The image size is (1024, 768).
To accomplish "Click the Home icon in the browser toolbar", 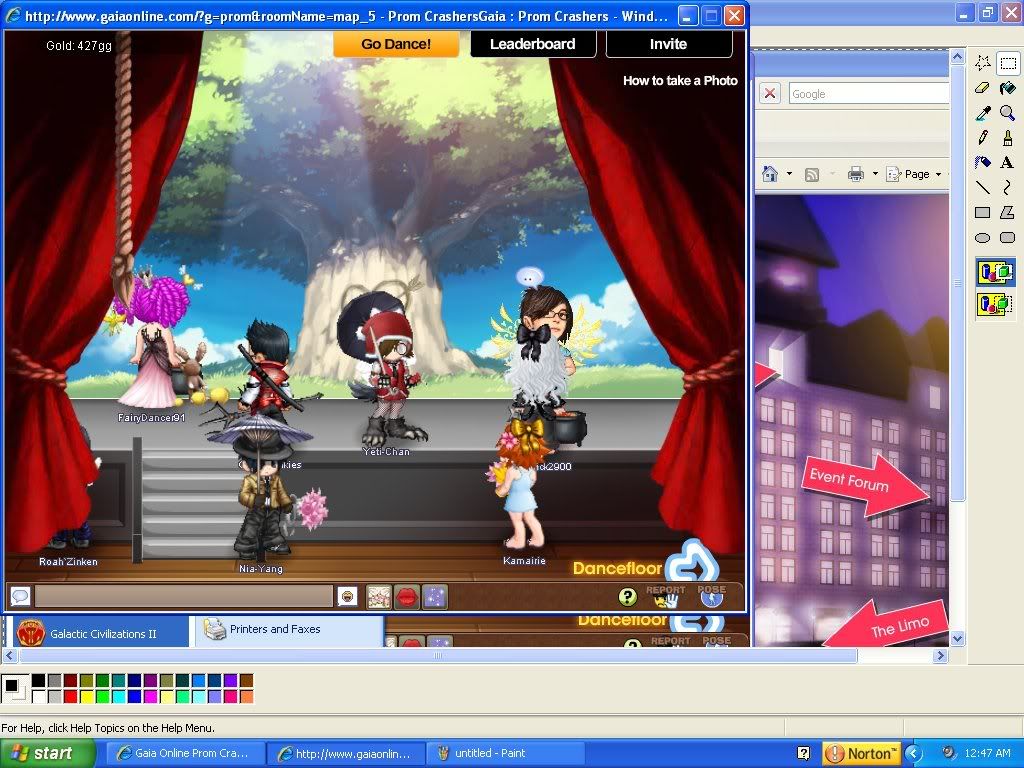I will 771,174.
